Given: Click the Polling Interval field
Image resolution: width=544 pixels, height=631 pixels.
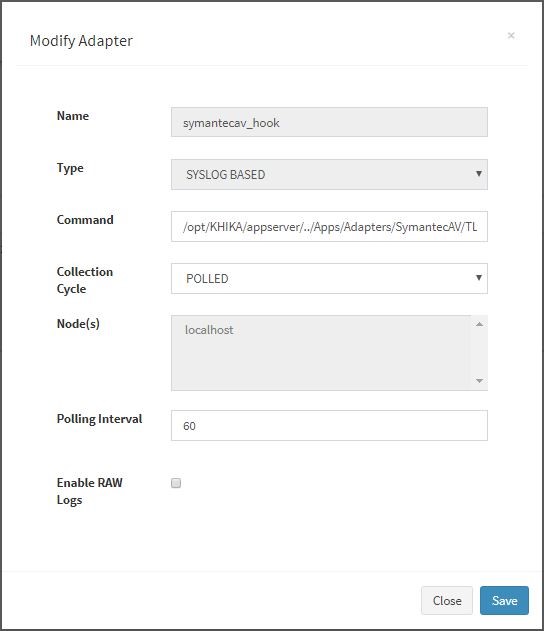Looking at the screenshot, I should pyautogui.click(x=329, y=425).
